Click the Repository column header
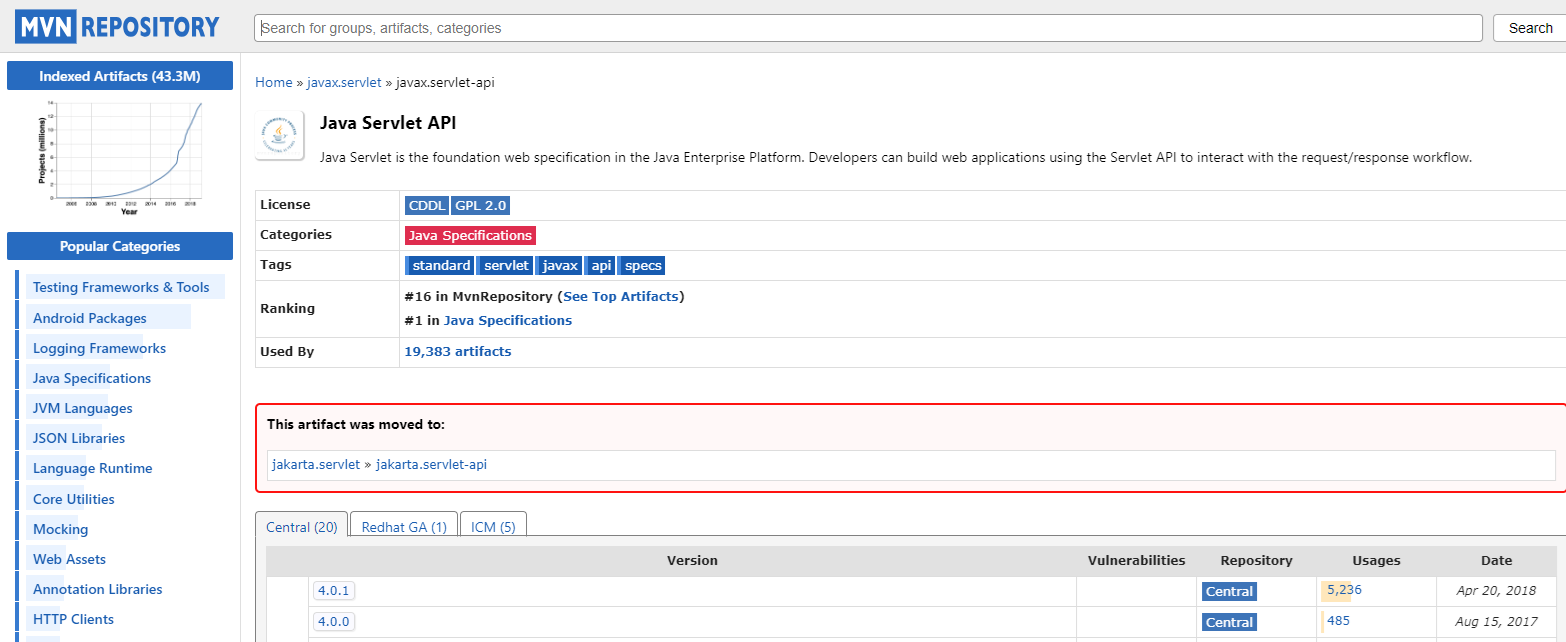The width and height of the screenshot is (1566, 642). 1256,560
